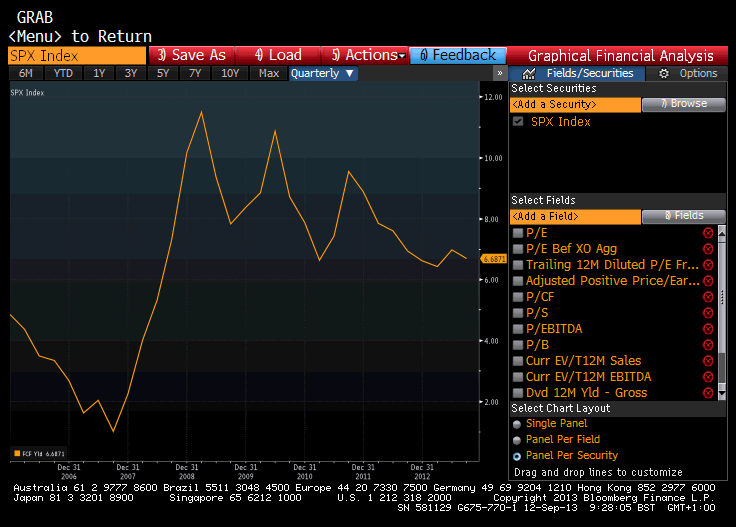The image size is (736, 527).
Task: Select the Single Panel layout
Action: coord(517,424)
